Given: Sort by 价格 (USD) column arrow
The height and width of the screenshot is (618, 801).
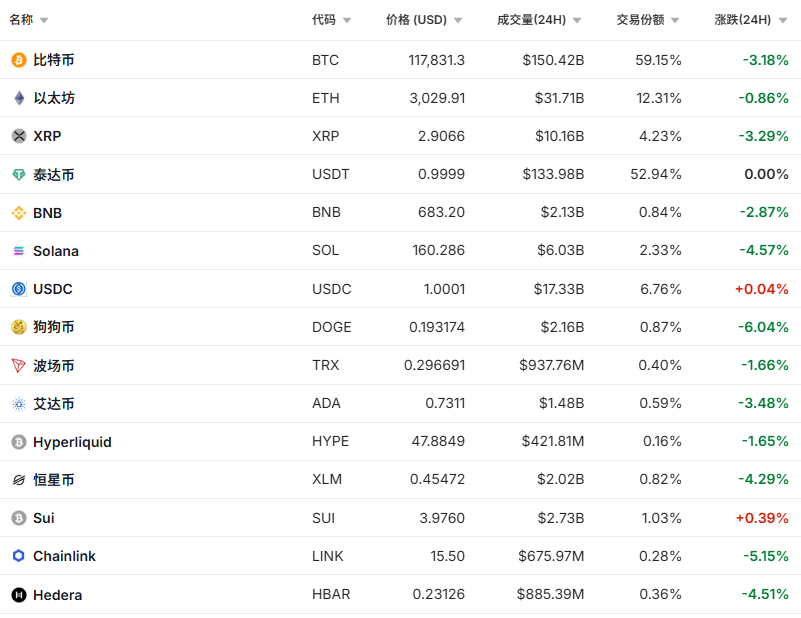Looking at the screenshot, I should coord(458,20).
